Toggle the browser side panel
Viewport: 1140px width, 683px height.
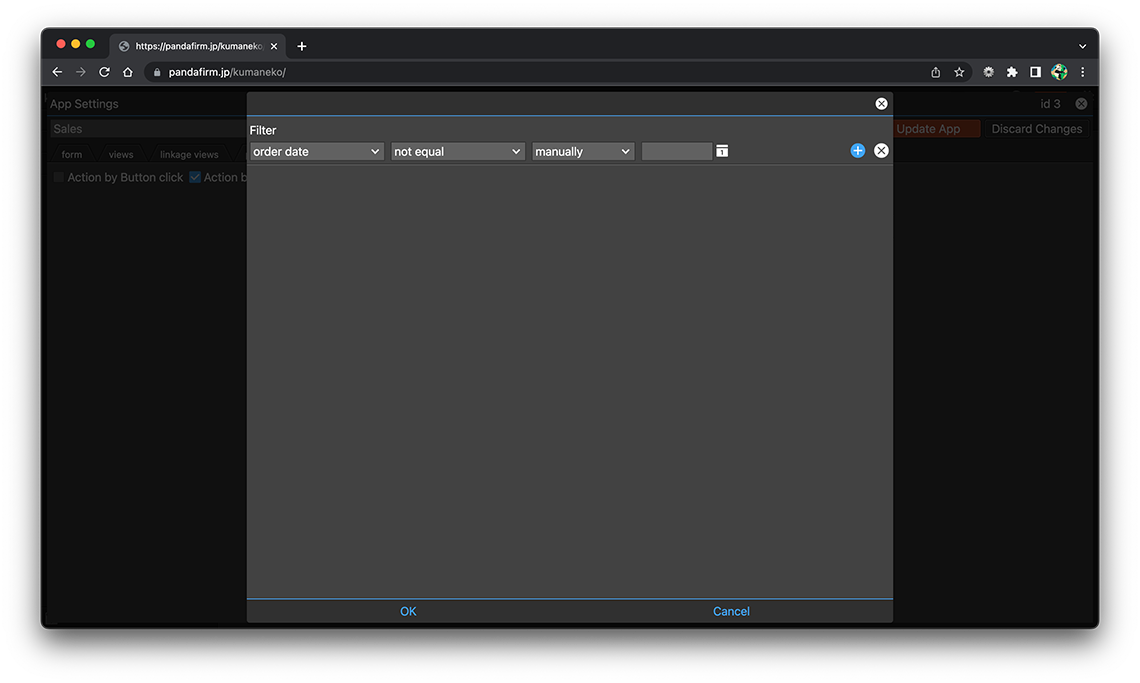pyautogui.click(x=1035, y=72)
